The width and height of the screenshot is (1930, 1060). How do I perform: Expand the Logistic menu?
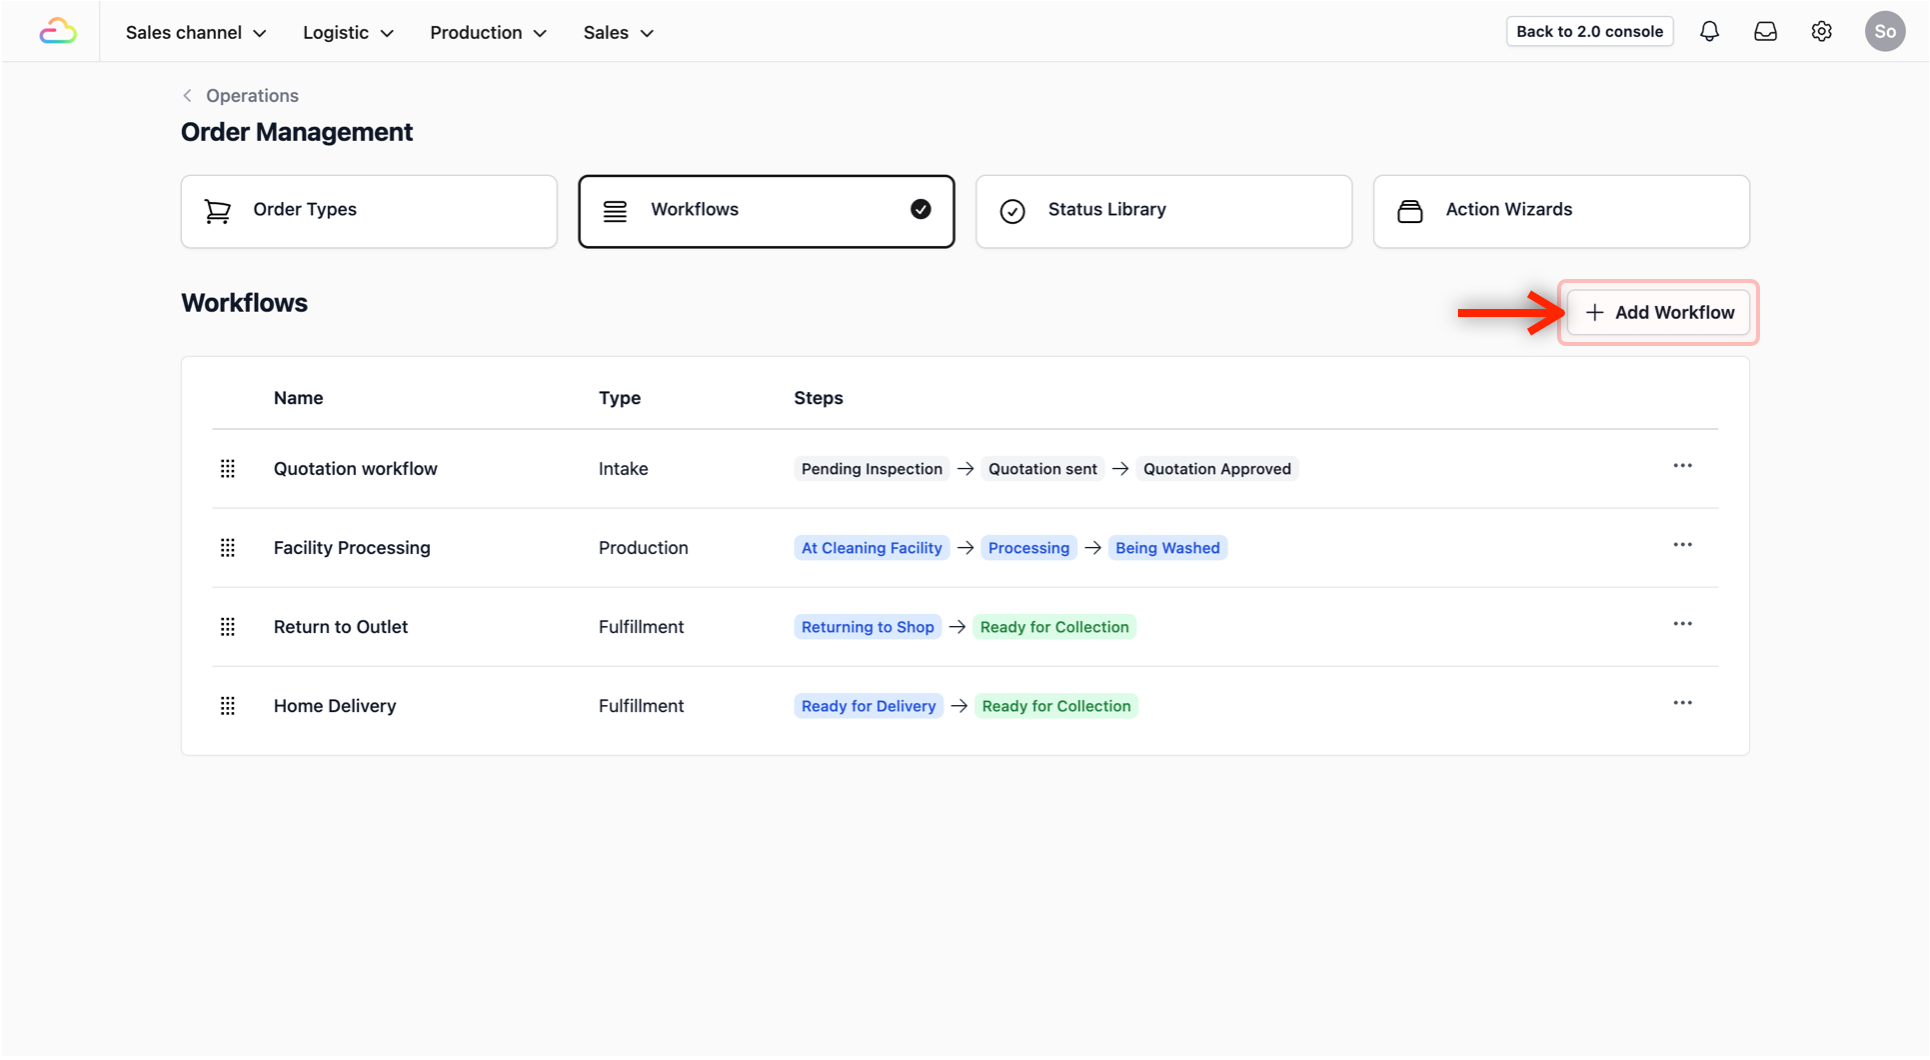click(348, 33)
